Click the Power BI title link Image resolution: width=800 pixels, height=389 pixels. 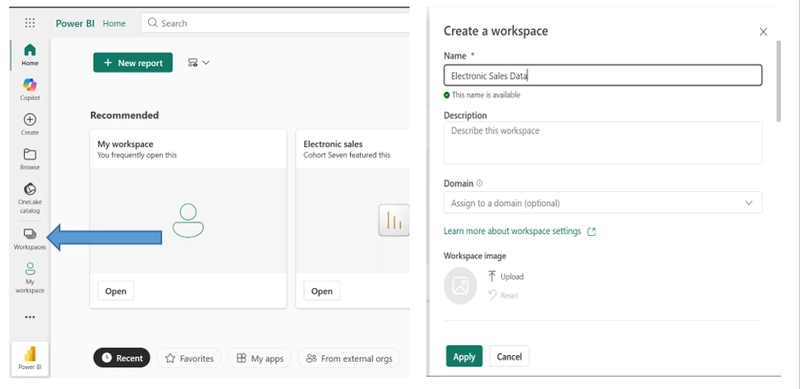[75, 23]
